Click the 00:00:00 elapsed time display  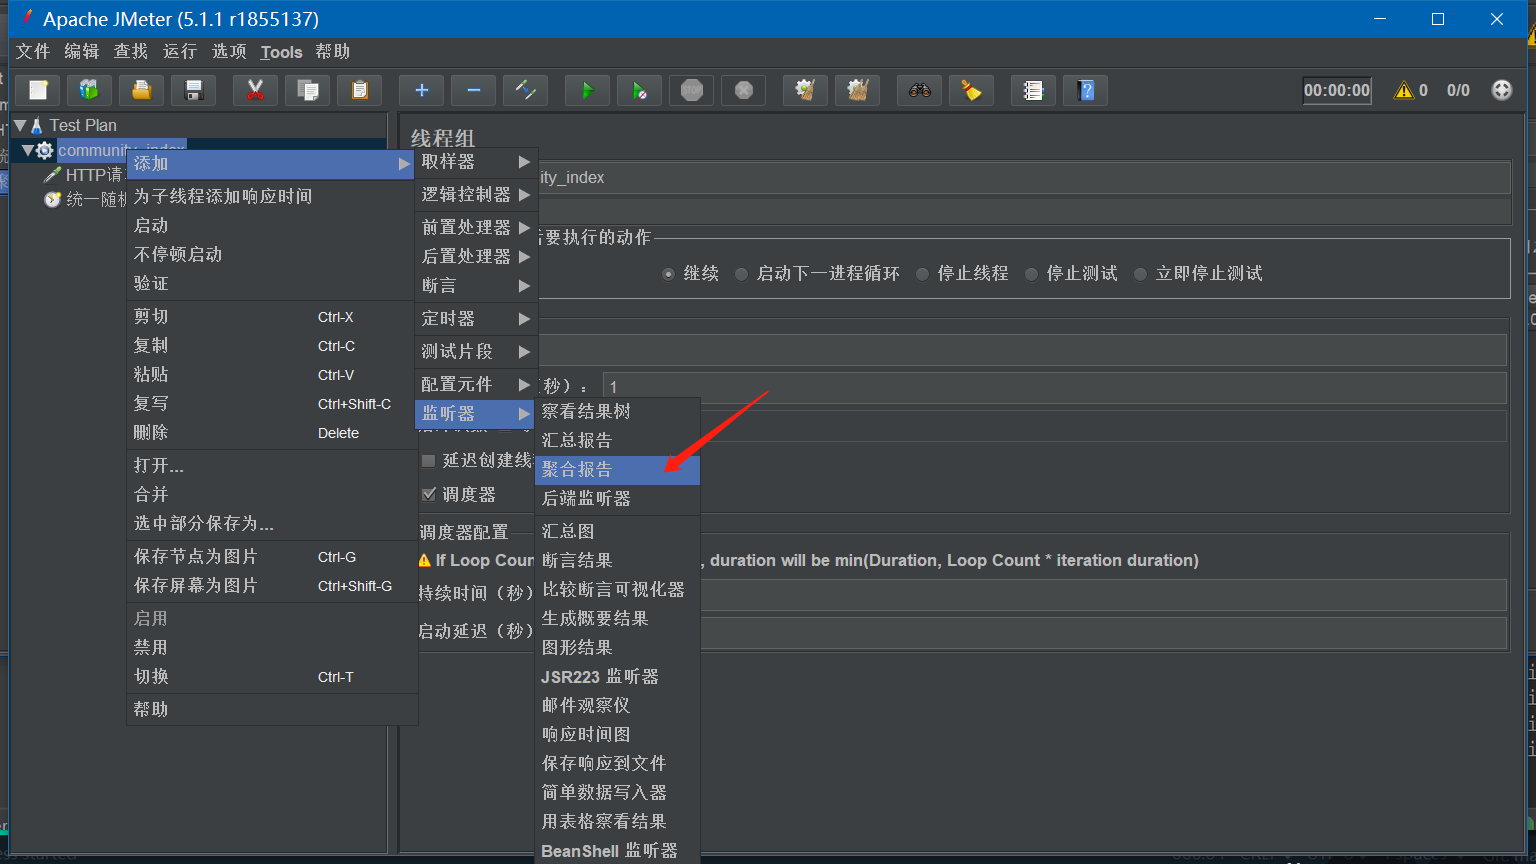(x=1337, y=90)
